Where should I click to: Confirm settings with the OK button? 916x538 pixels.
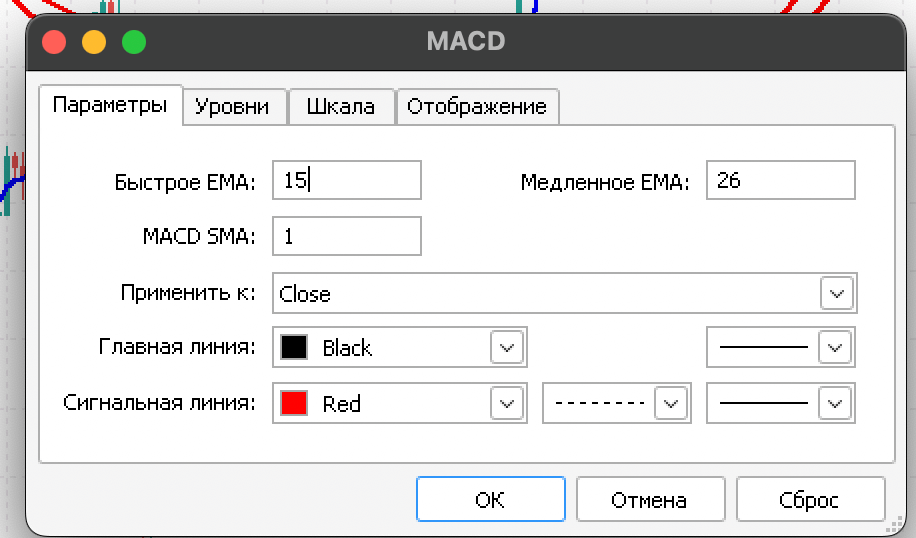[x=491, y=499]
